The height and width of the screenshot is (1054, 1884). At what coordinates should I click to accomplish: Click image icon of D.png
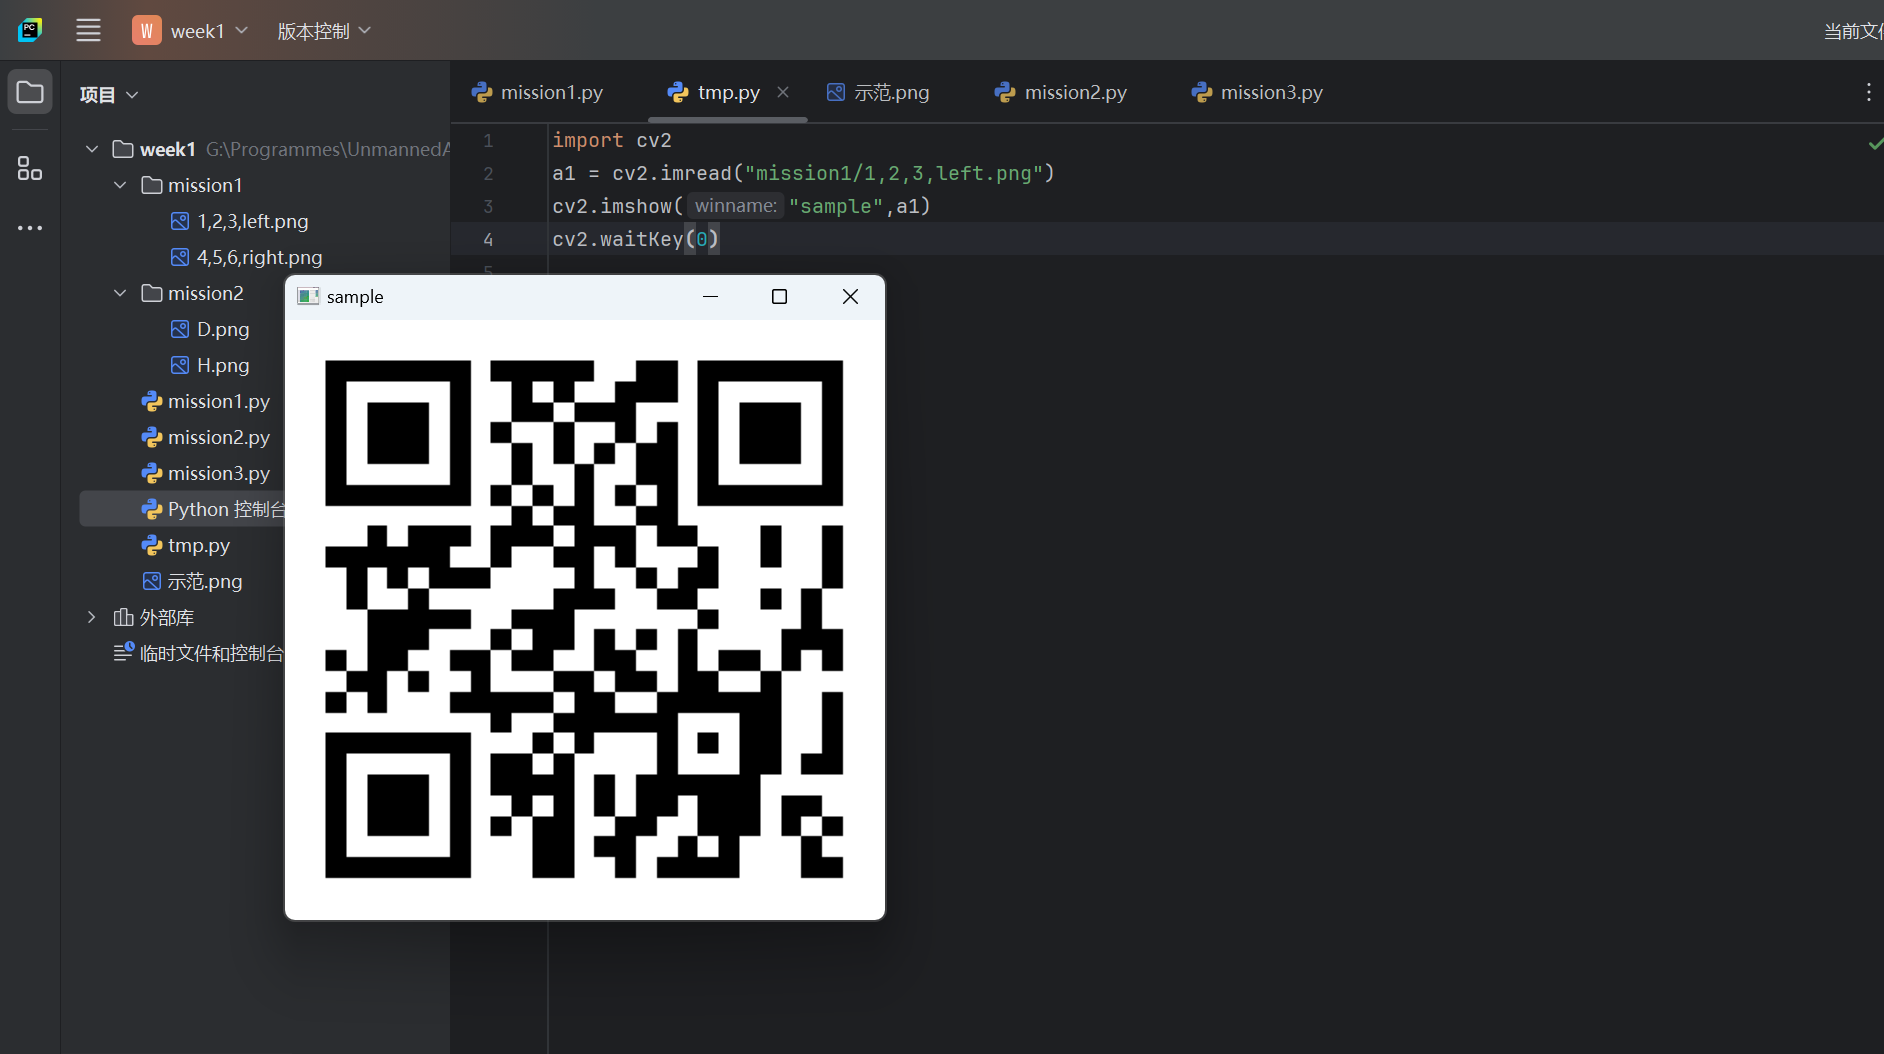coord(180,329)
